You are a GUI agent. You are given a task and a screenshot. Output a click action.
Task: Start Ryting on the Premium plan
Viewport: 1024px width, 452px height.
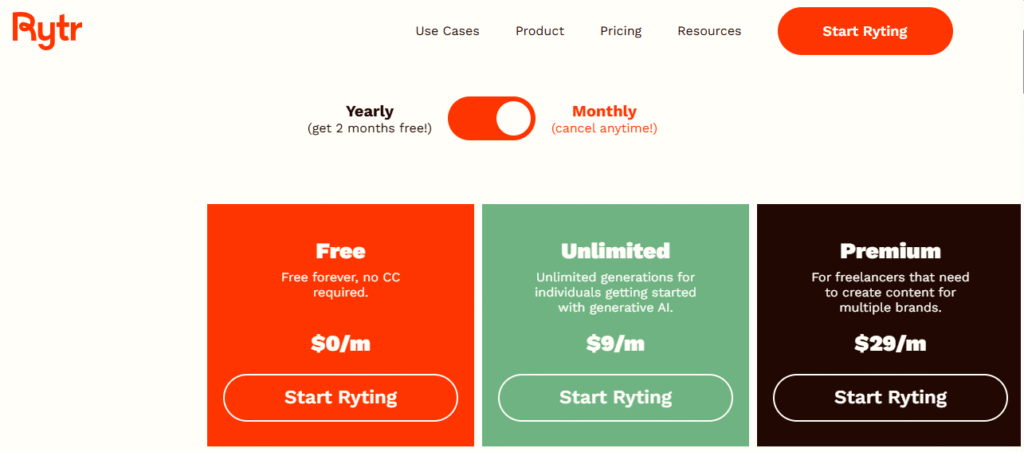coord(890,397)
